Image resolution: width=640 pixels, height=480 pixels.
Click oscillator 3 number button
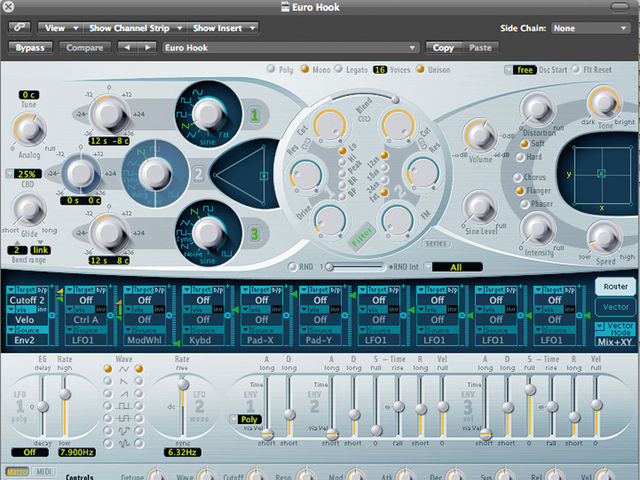point(255,234)
